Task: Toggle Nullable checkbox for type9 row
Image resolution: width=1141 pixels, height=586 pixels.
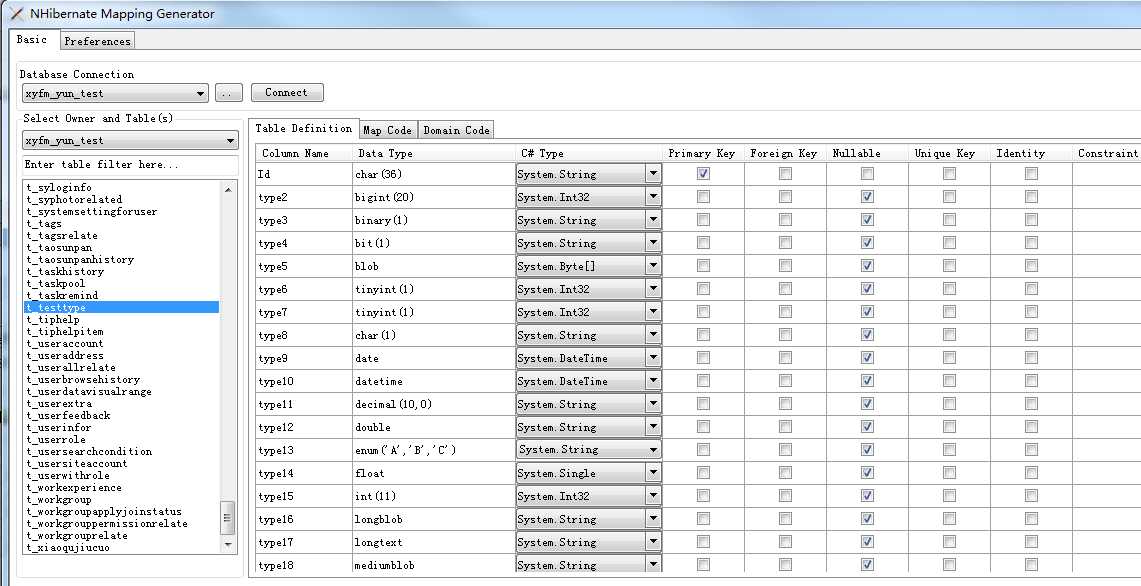Action: point(867,357)
